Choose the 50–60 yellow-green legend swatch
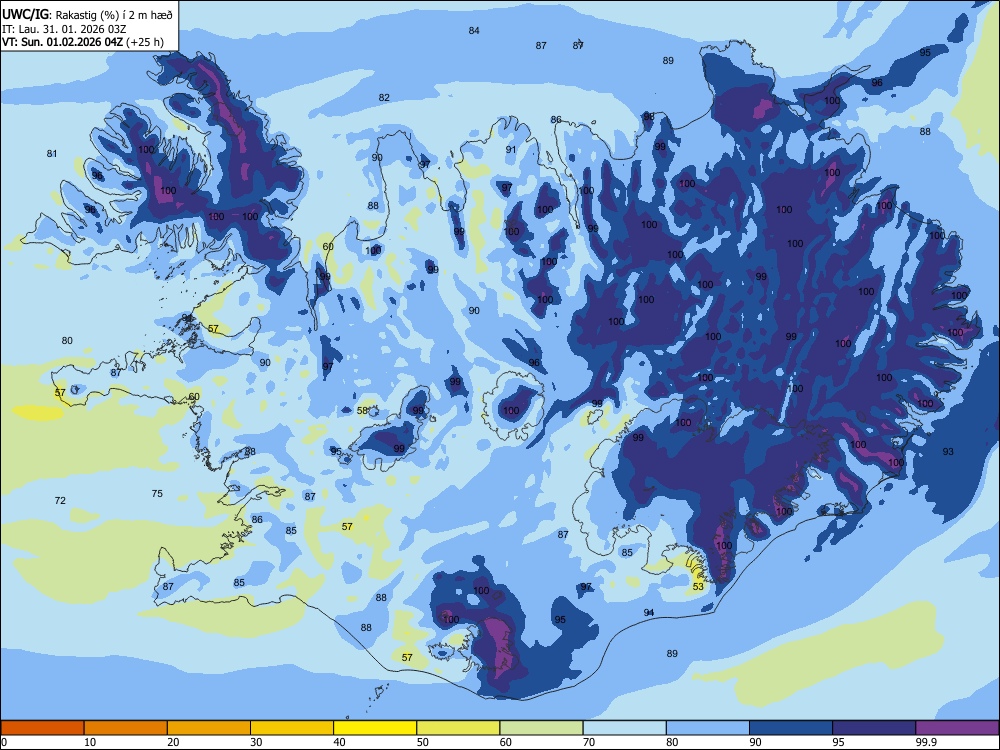 [458, 728]
